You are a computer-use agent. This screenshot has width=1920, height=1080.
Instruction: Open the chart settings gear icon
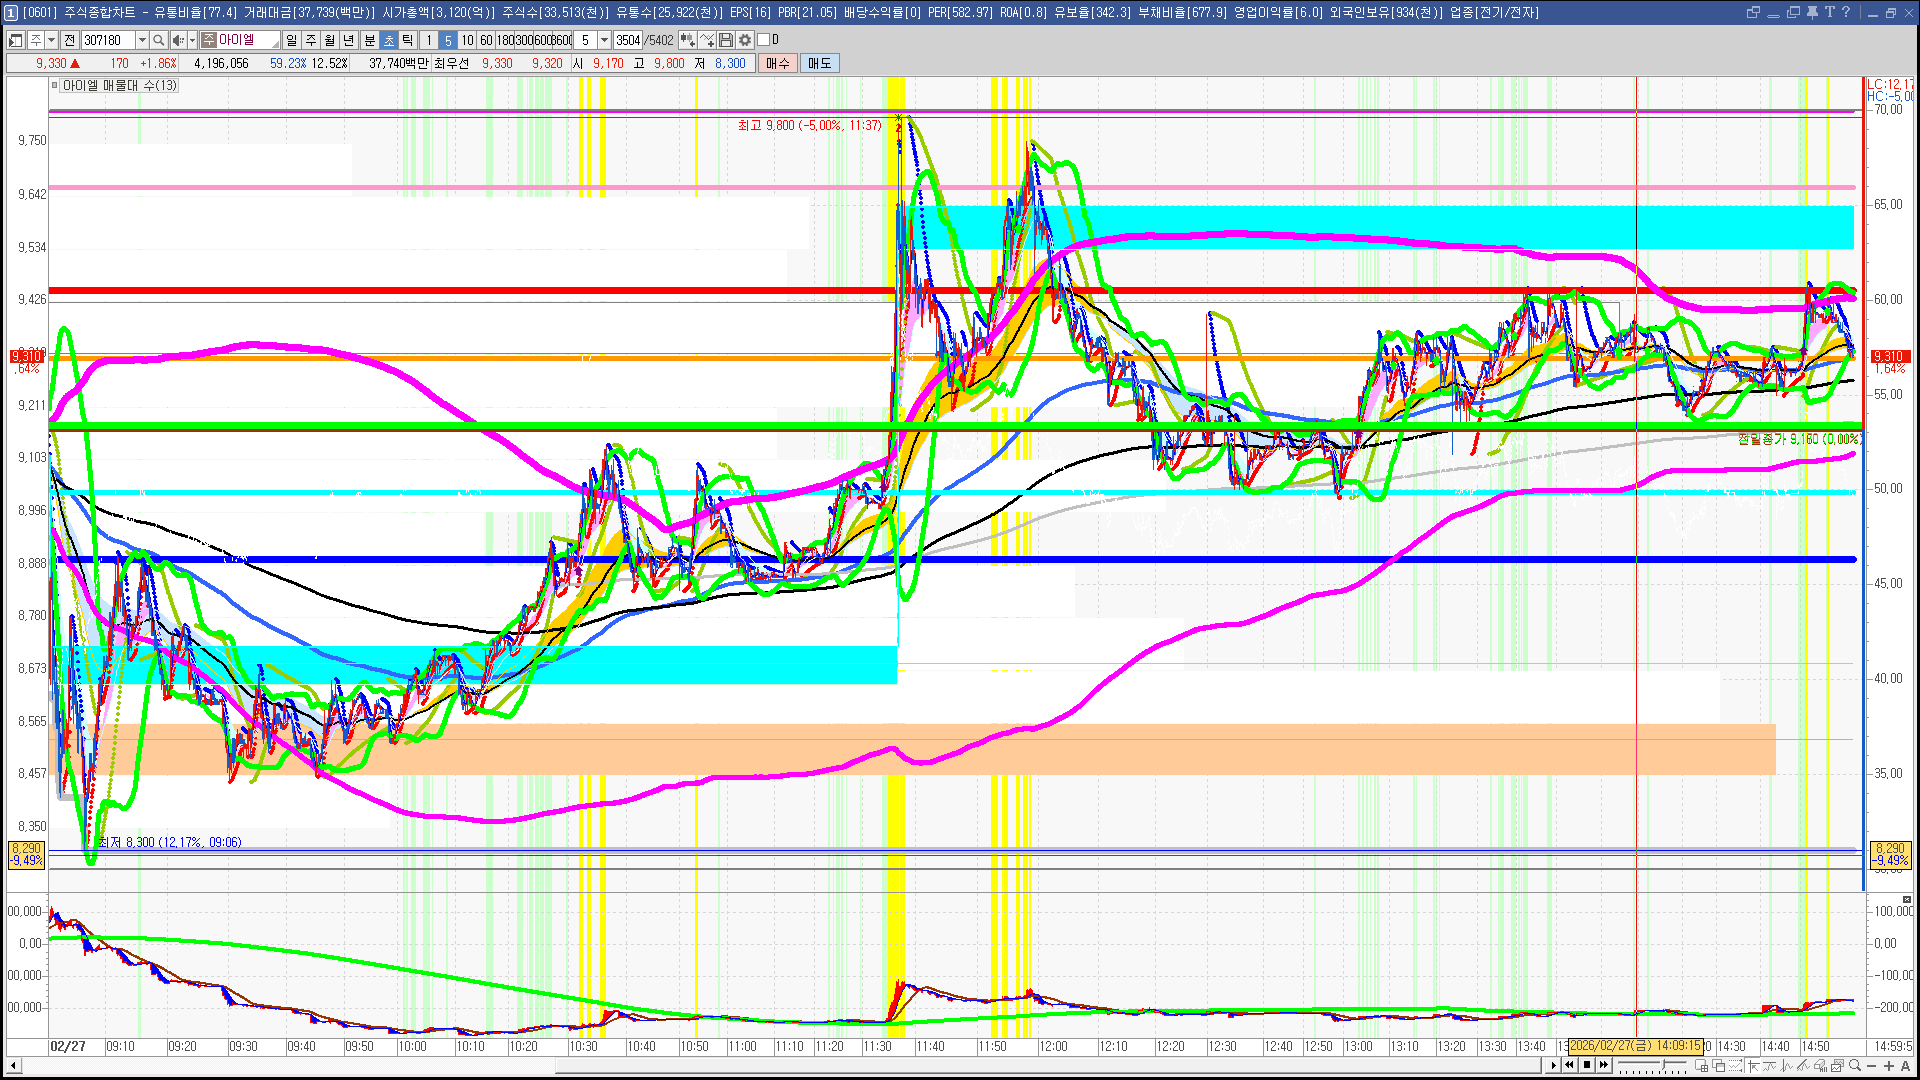[x=745, y=40]
